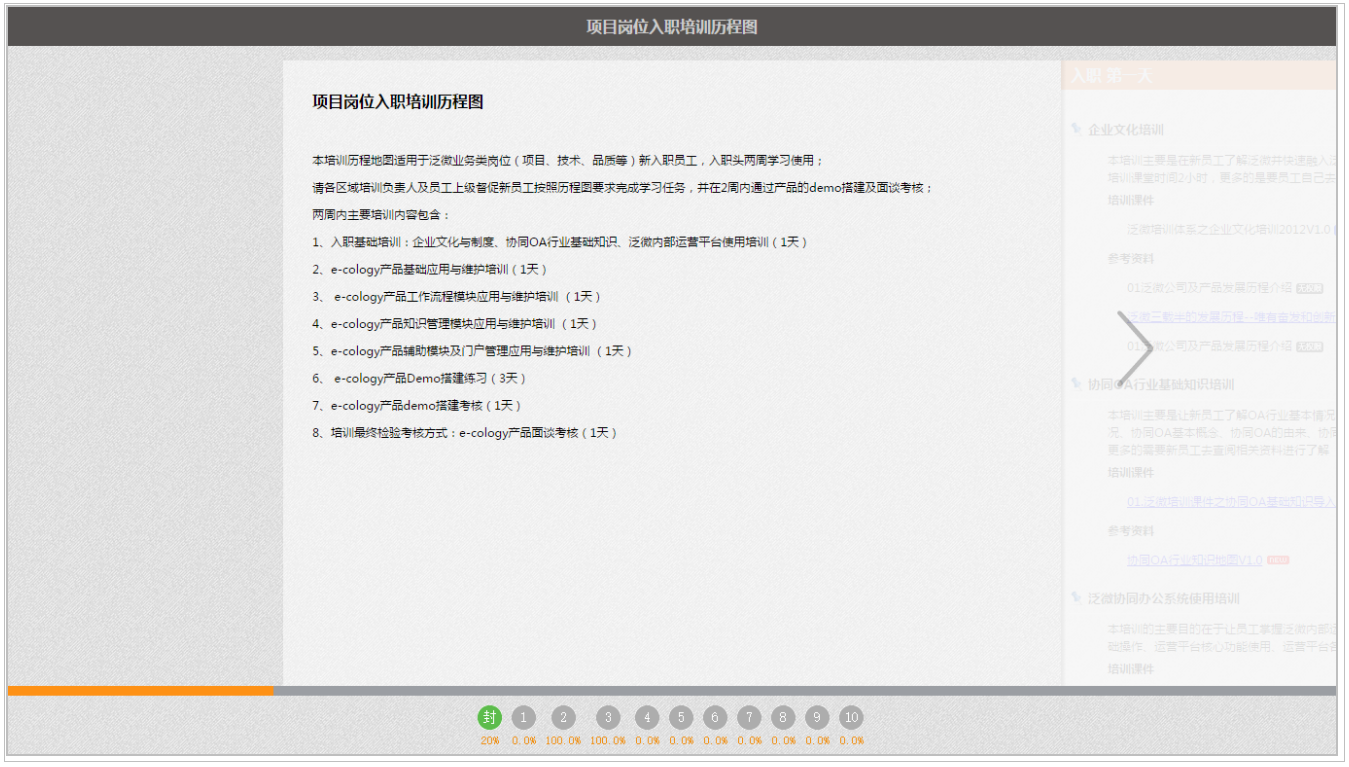Click the 100.0% label under page 2
The image size is (1349, 767).
click(x=564, y=741)
